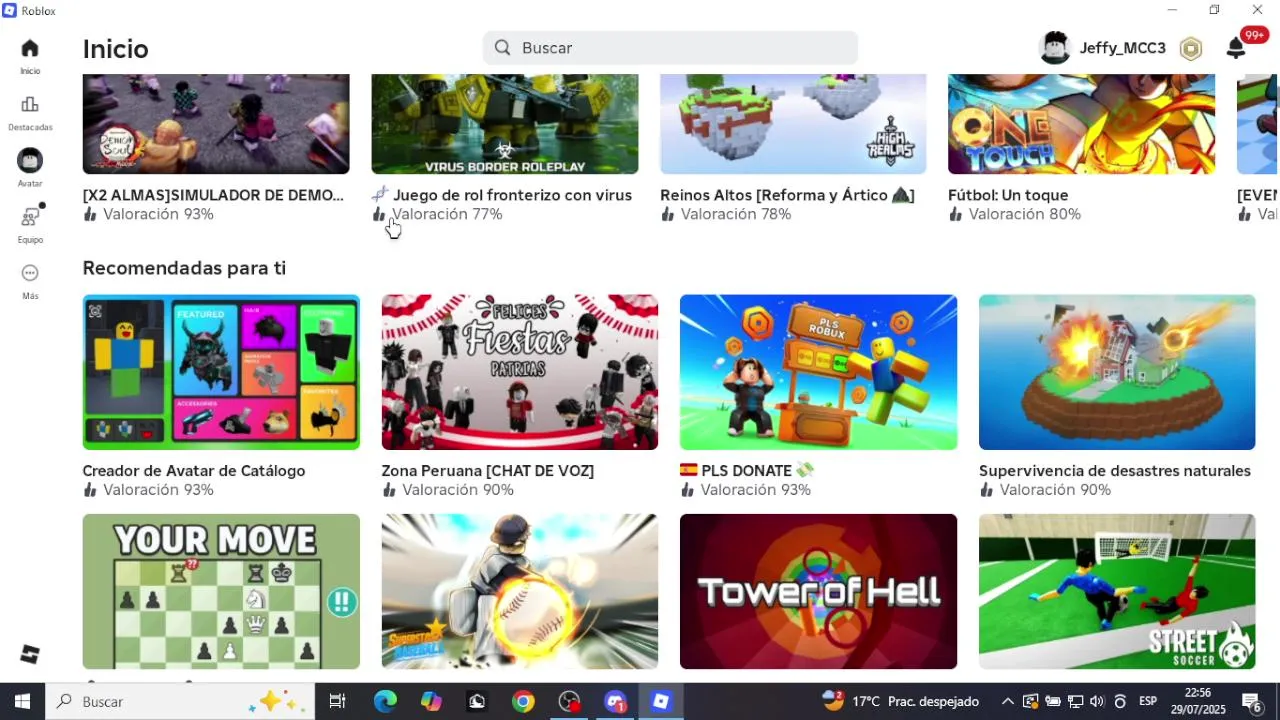Open Zona Peruana Fiestas Patrias thumbnail
Image resolution: width=1280 pixels, height=720 pixels.
coord(520,372)
